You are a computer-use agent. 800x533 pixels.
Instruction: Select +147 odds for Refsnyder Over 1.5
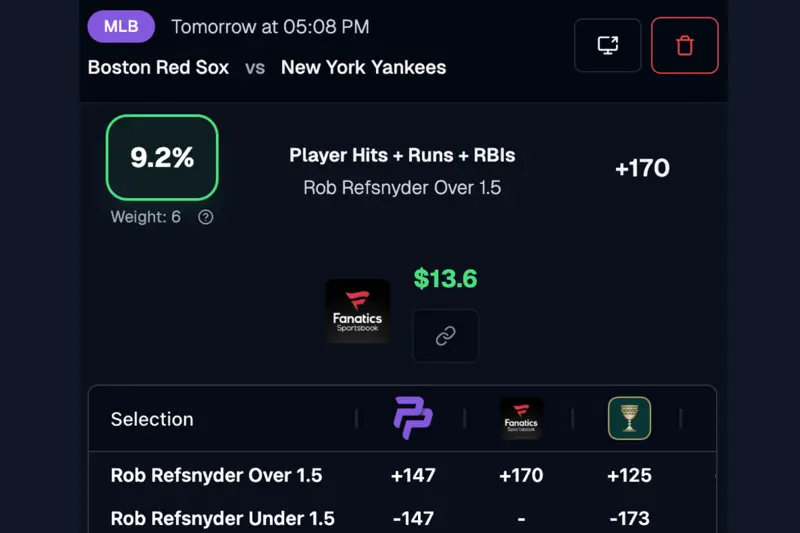coord(413,476)
